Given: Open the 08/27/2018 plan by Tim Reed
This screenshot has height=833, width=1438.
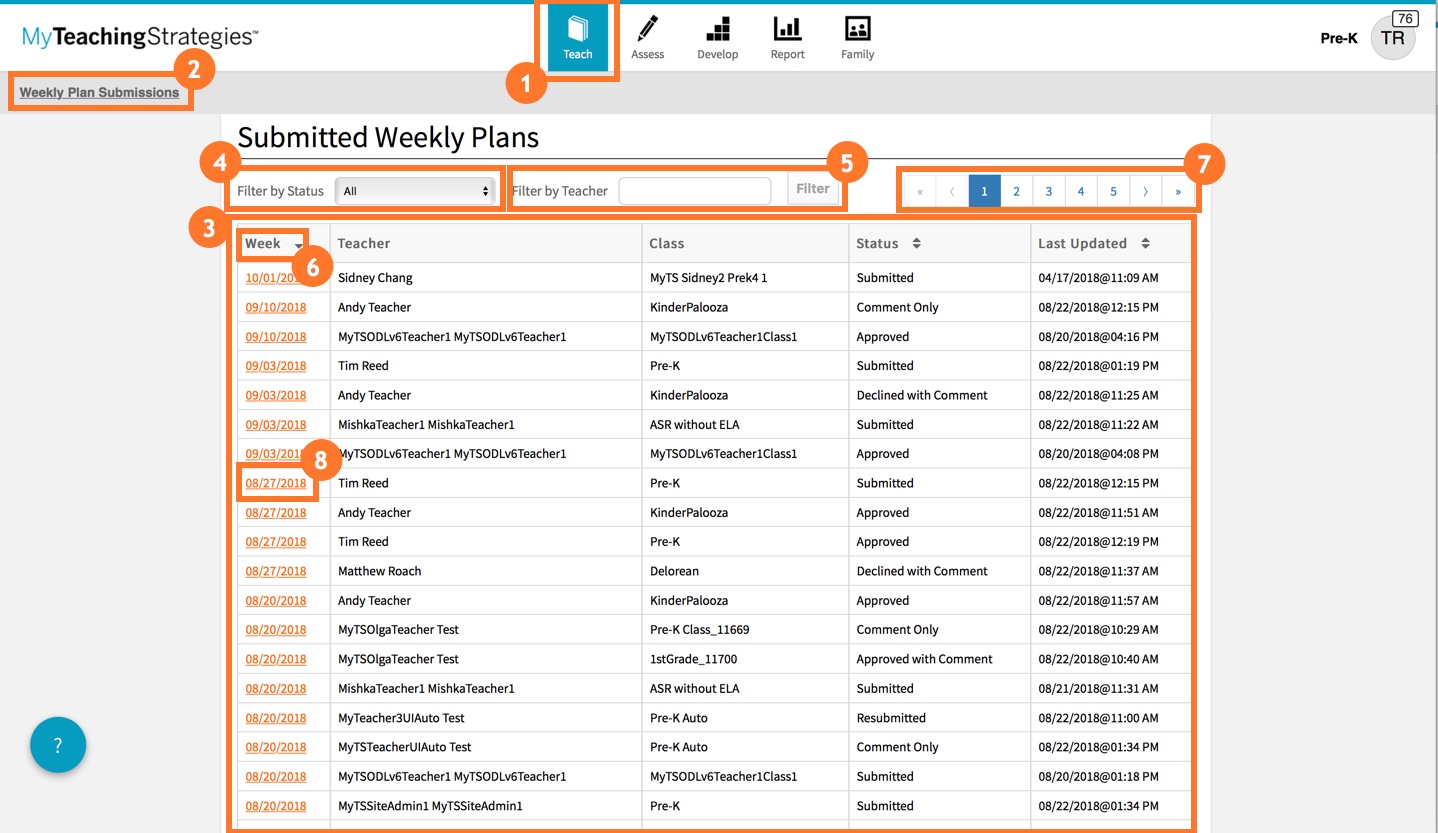Looking at the screenshot, I should pyautogui.click(x=276, y=483).
